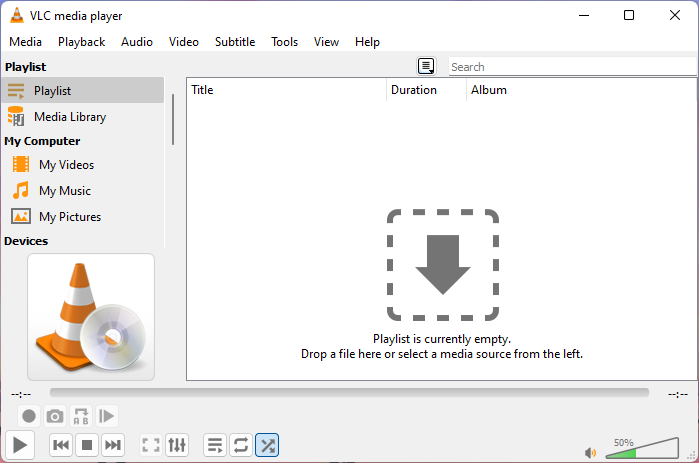699x463 pixels.
Task: Toggle the loop repeat mode
Action: [241, 445]
